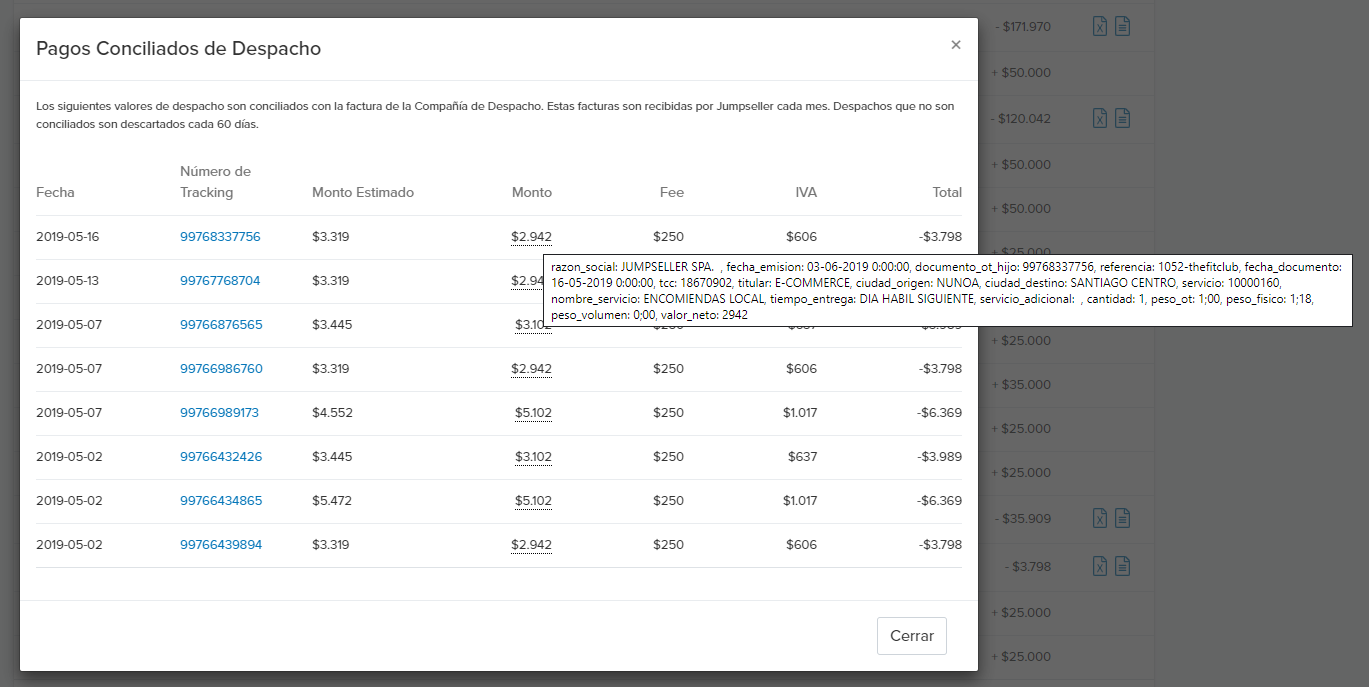This screenshot has width=1369, height=687.
Task: Open tracking link 99767768704
Action: coord(220,281)
